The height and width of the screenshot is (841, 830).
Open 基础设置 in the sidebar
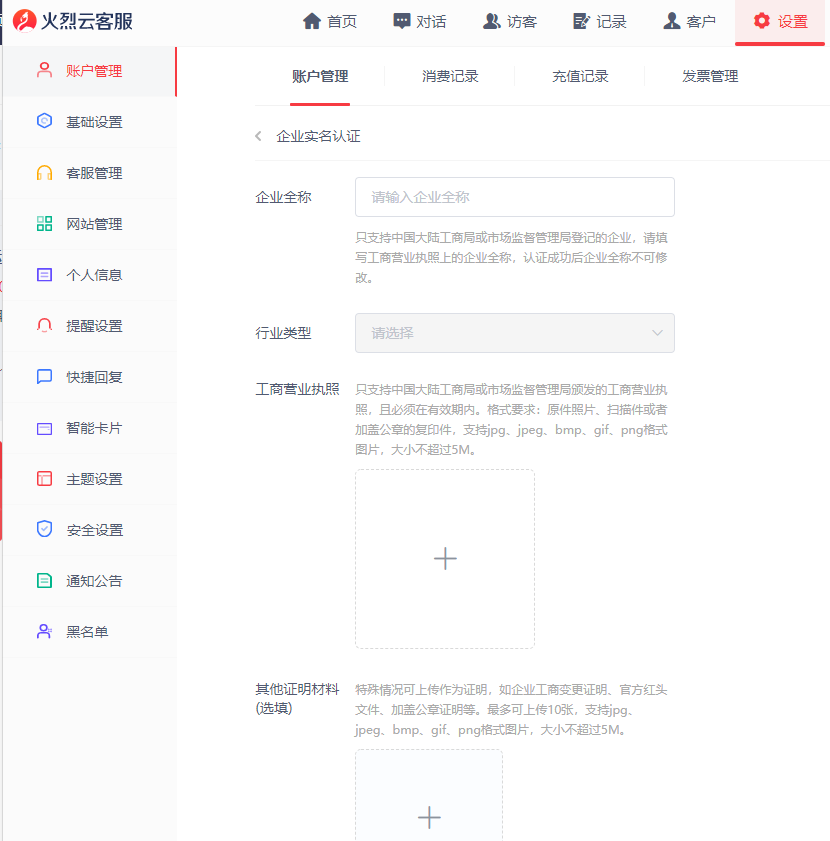pos(90,122)
